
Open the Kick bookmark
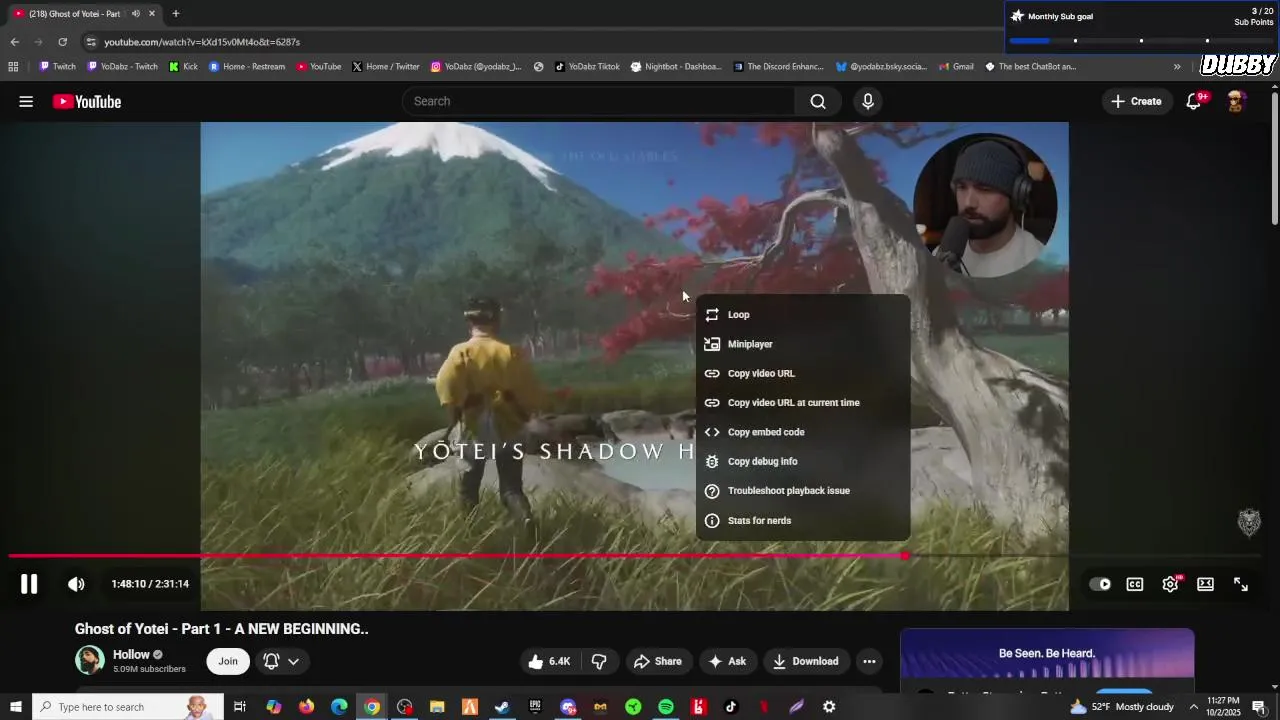tap(183, 67)
